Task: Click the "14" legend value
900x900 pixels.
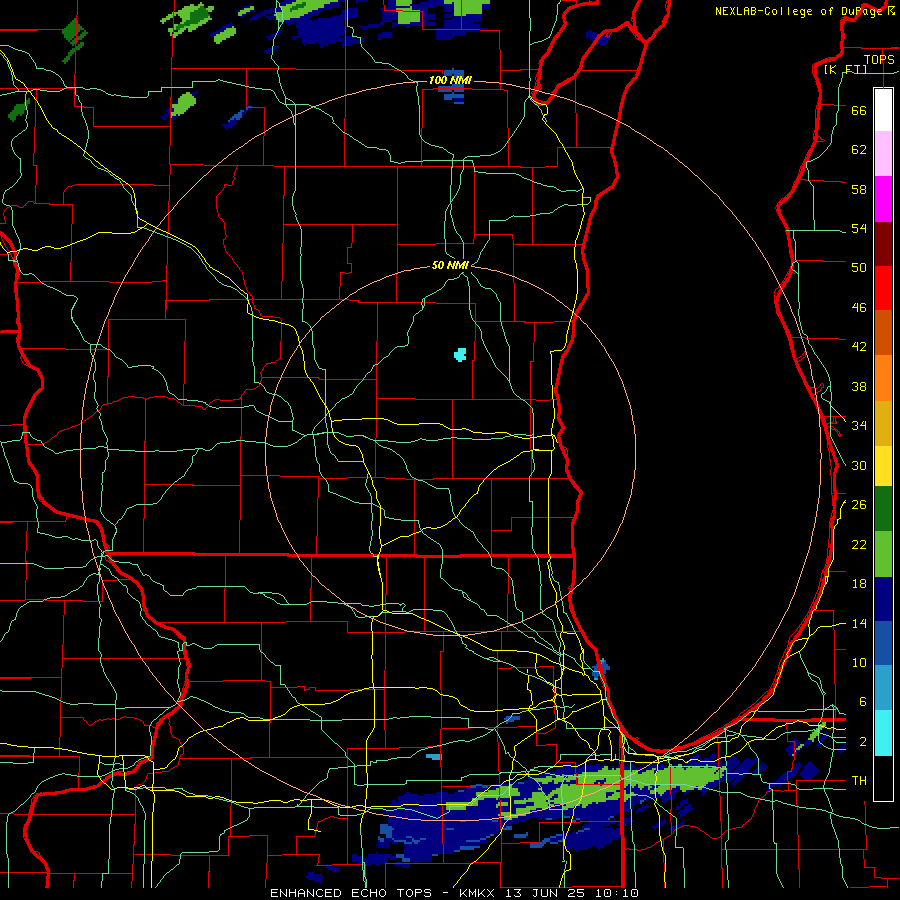Action: 859,623
